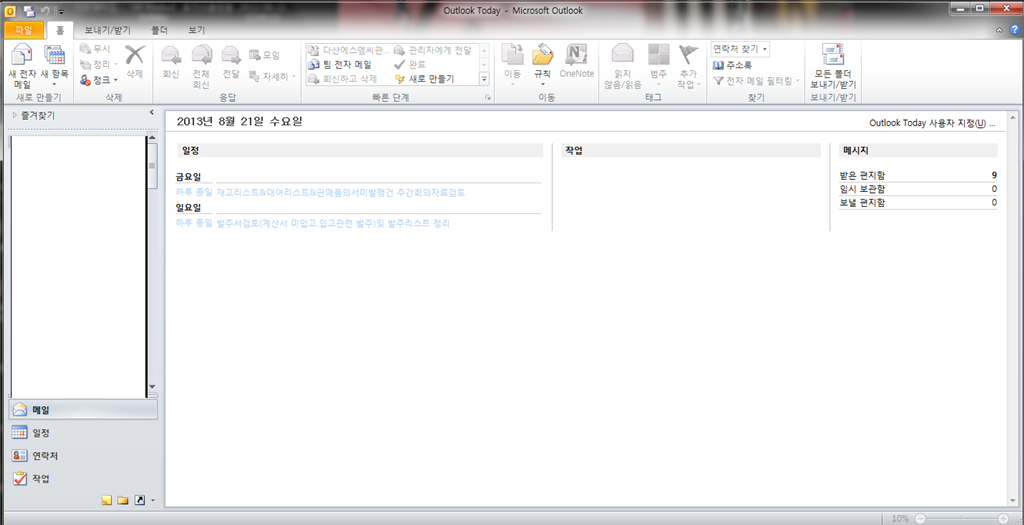1024x525 pixels.
Task: Open the 정리 clean up dropdown
Action: click(x=99, y=65)
